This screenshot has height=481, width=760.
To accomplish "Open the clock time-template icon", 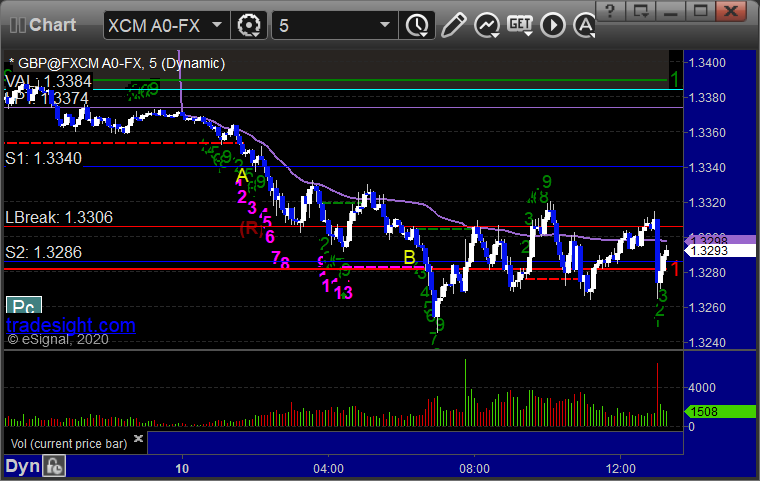I will pos(417,25).
